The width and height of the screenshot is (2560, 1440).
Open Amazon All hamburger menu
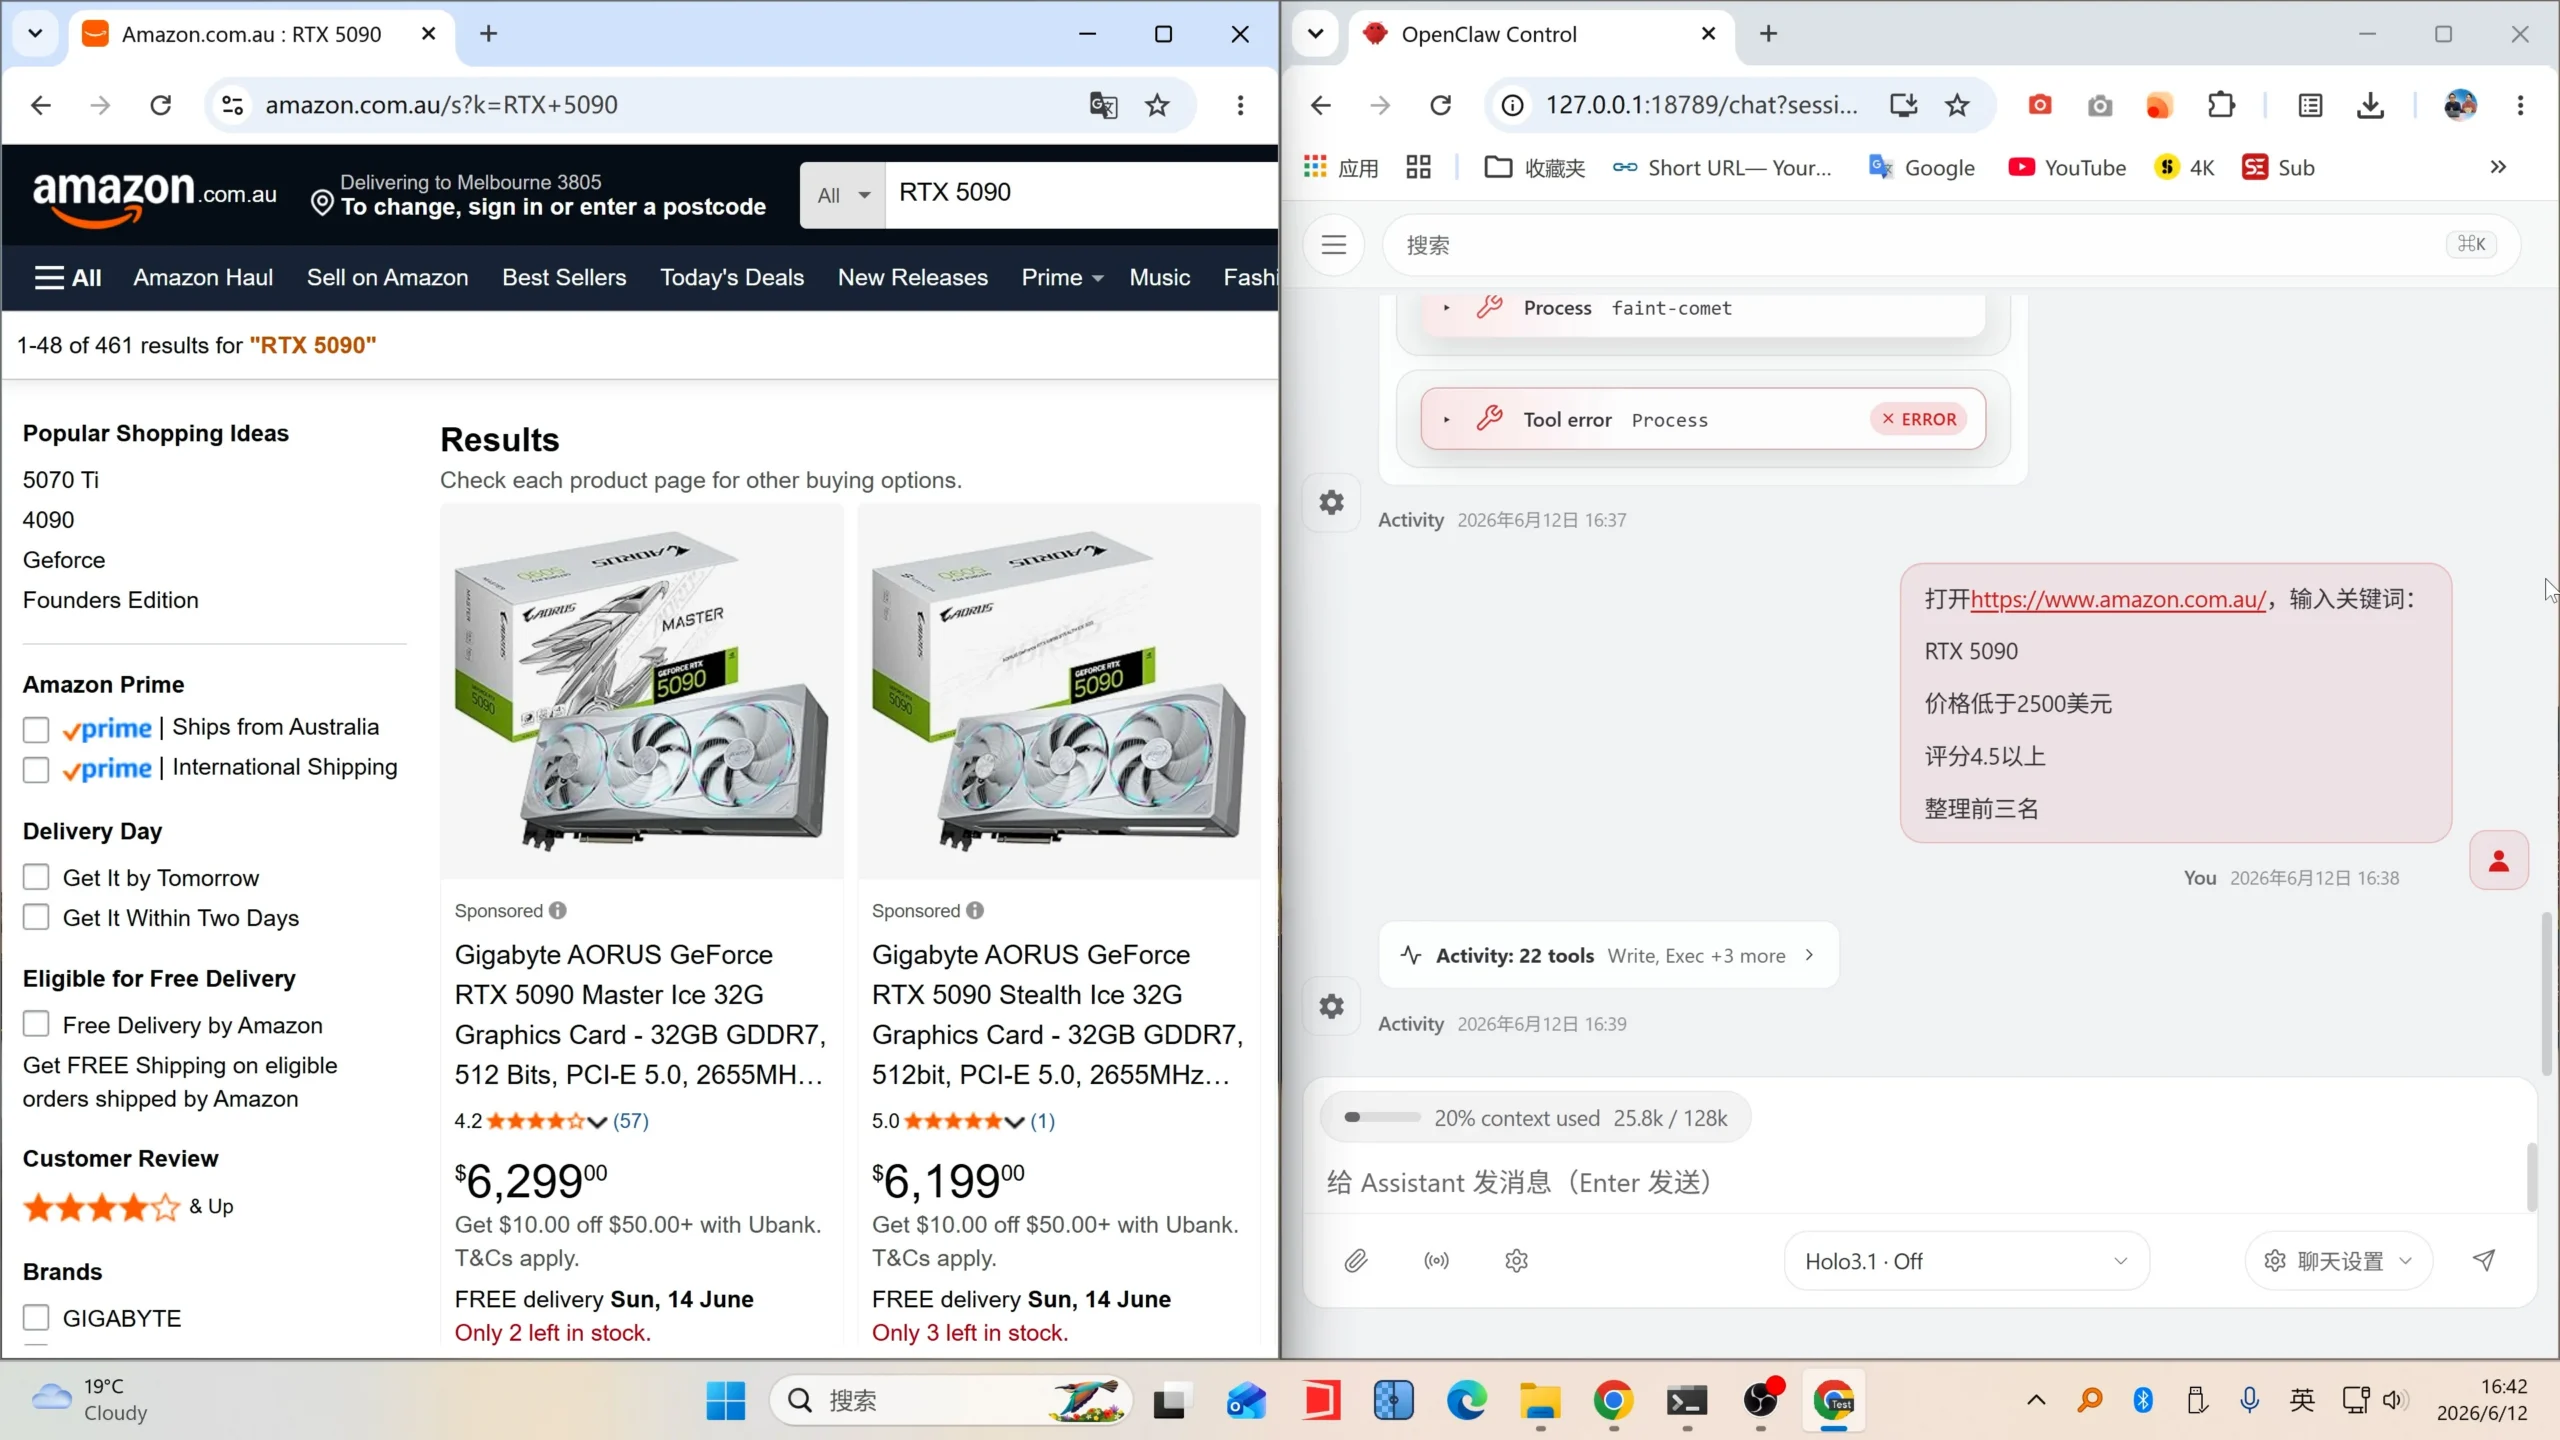pos(68,278)
